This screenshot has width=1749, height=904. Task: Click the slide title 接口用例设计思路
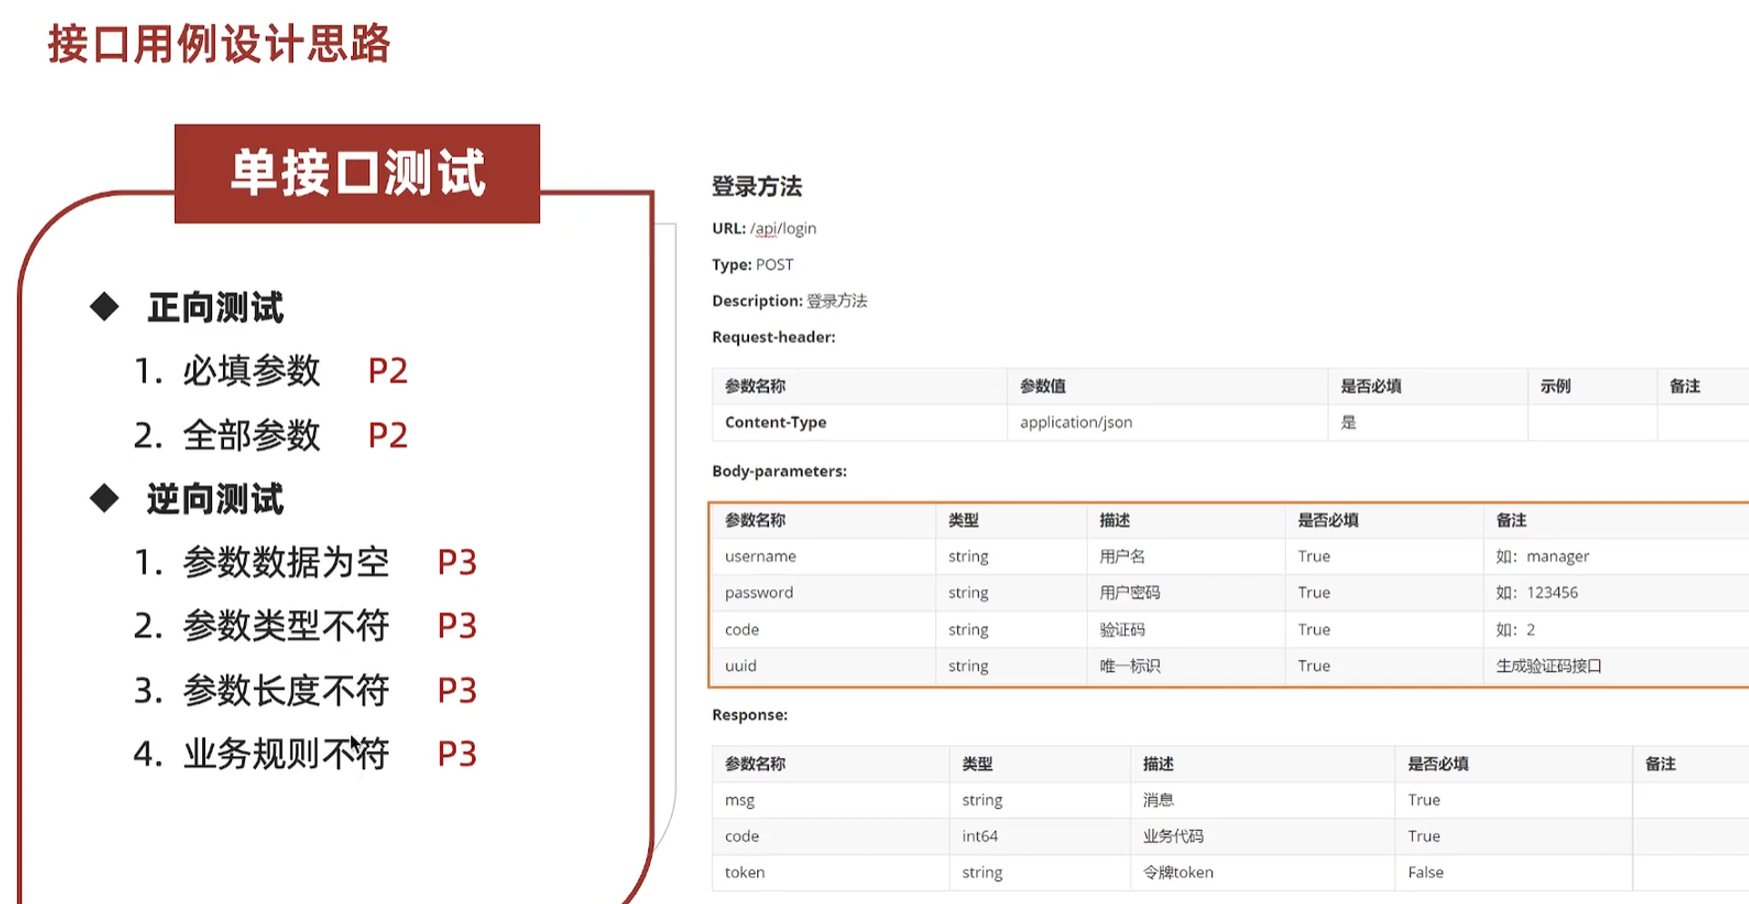click(x=219, y=45)
